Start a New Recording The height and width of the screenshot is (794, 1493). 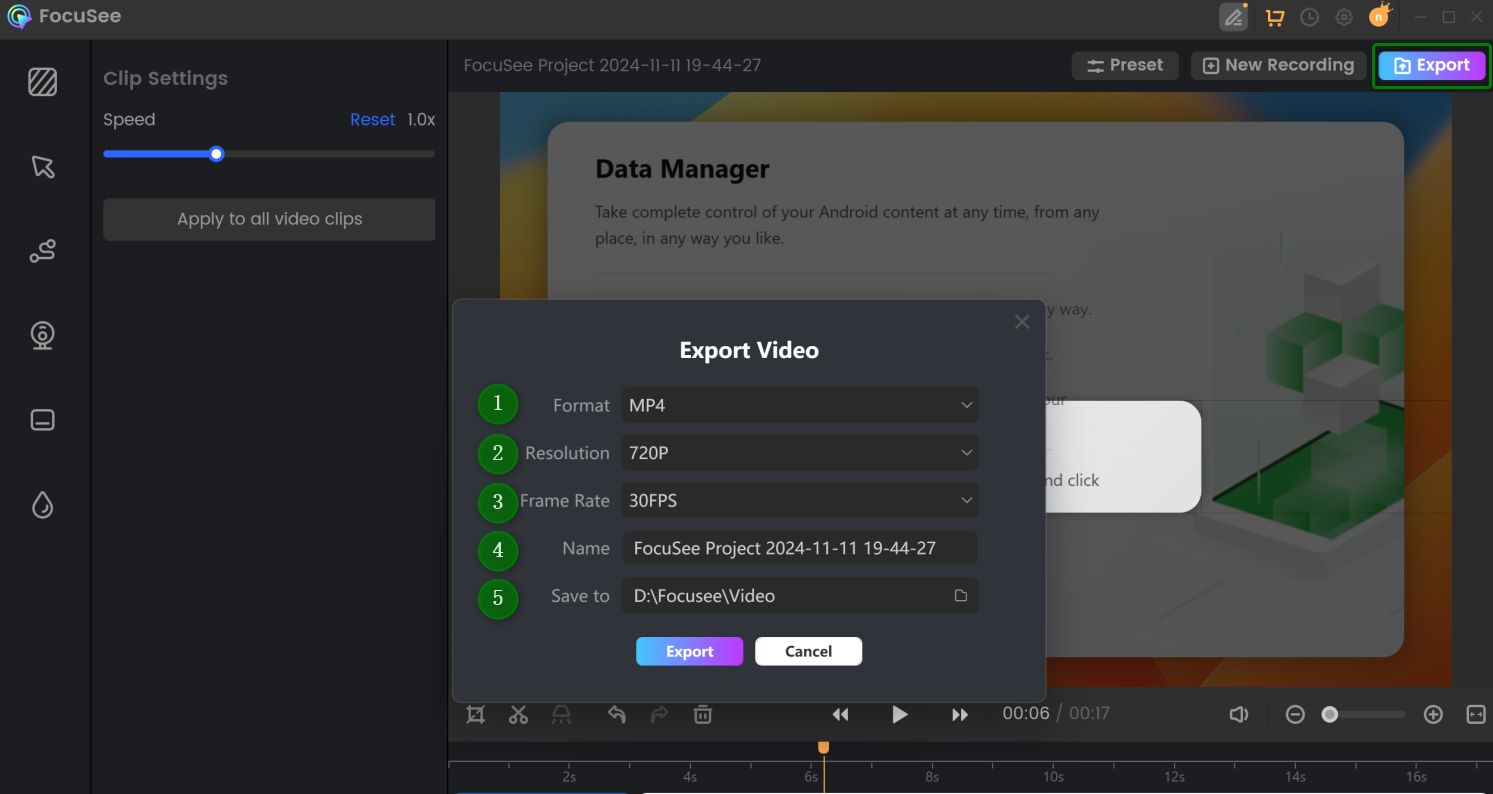pyautogui.click(x=1278, y=65)
